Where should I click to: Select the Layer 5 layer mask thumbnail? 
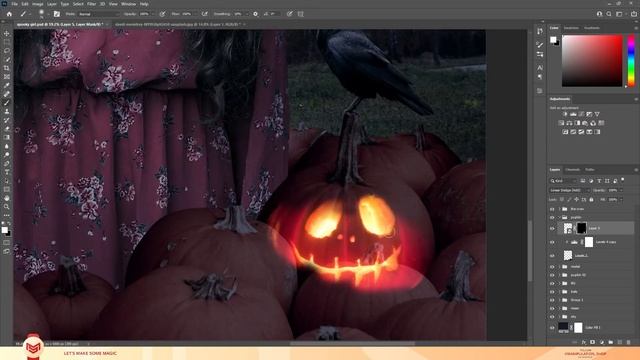(x=581, y=228)
